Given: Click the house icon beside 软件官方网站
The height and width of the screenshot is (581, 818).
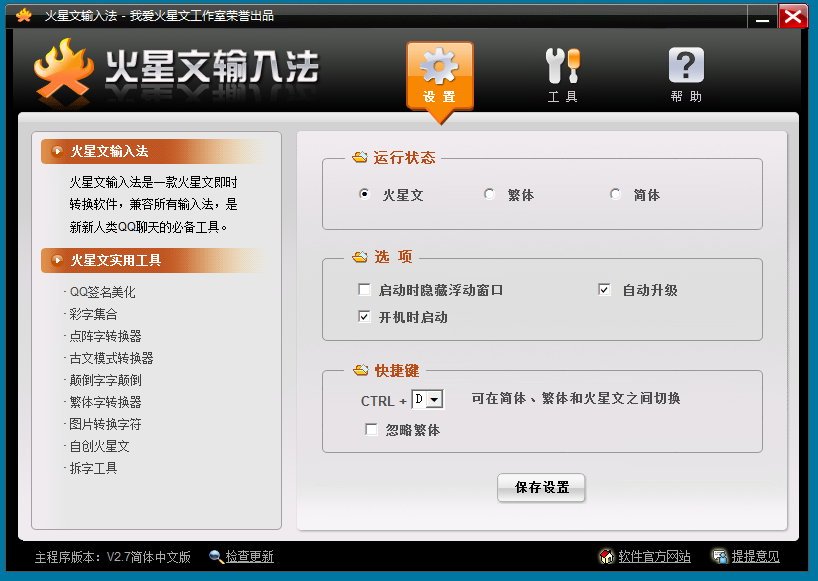Looking at the screenshot, I should [606, 556].
